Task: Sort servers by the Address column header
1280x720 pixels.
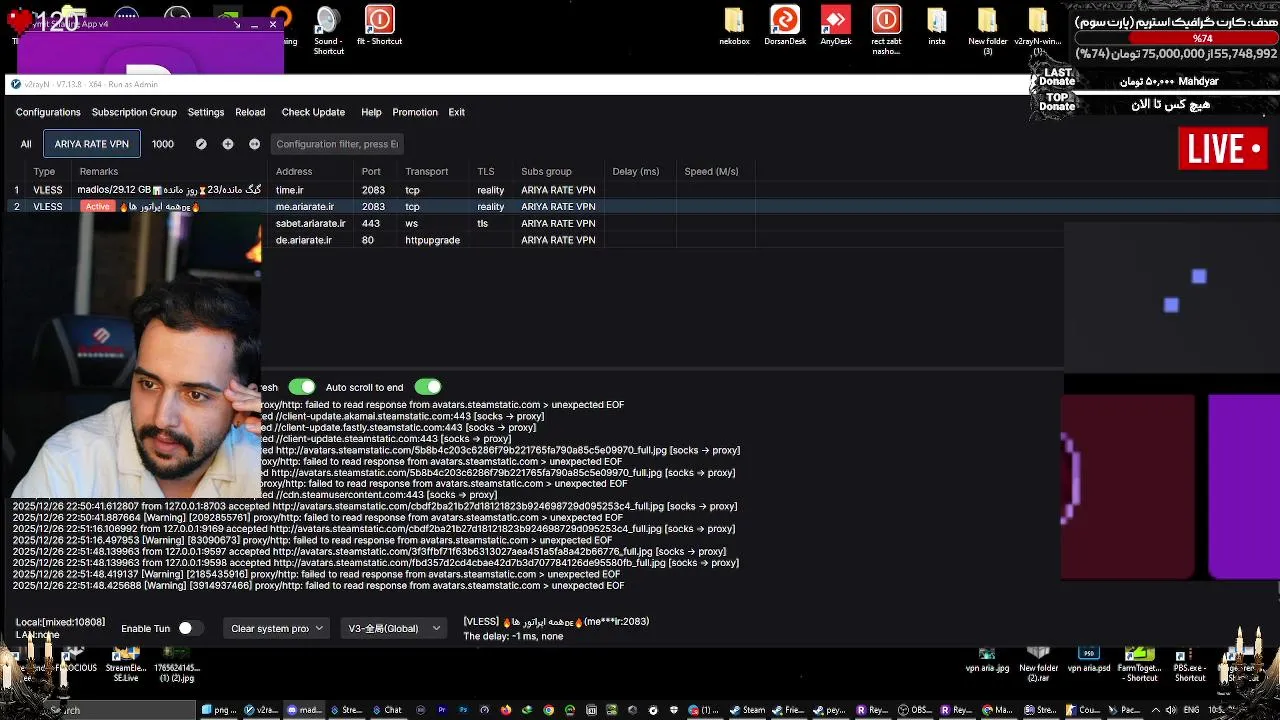Action: 294,171
